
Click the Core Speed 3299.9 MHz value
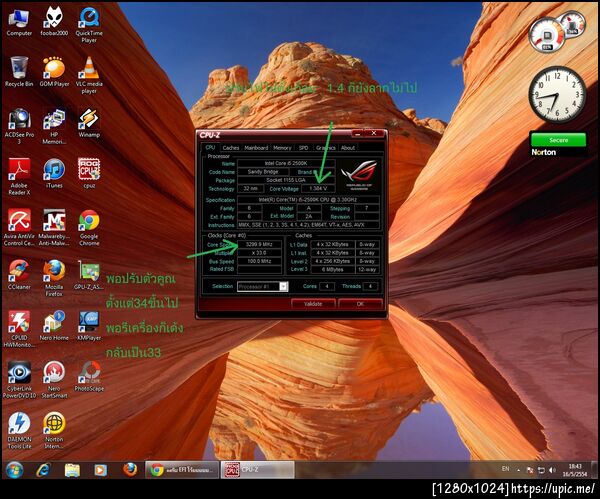click(x=259, y=244)
